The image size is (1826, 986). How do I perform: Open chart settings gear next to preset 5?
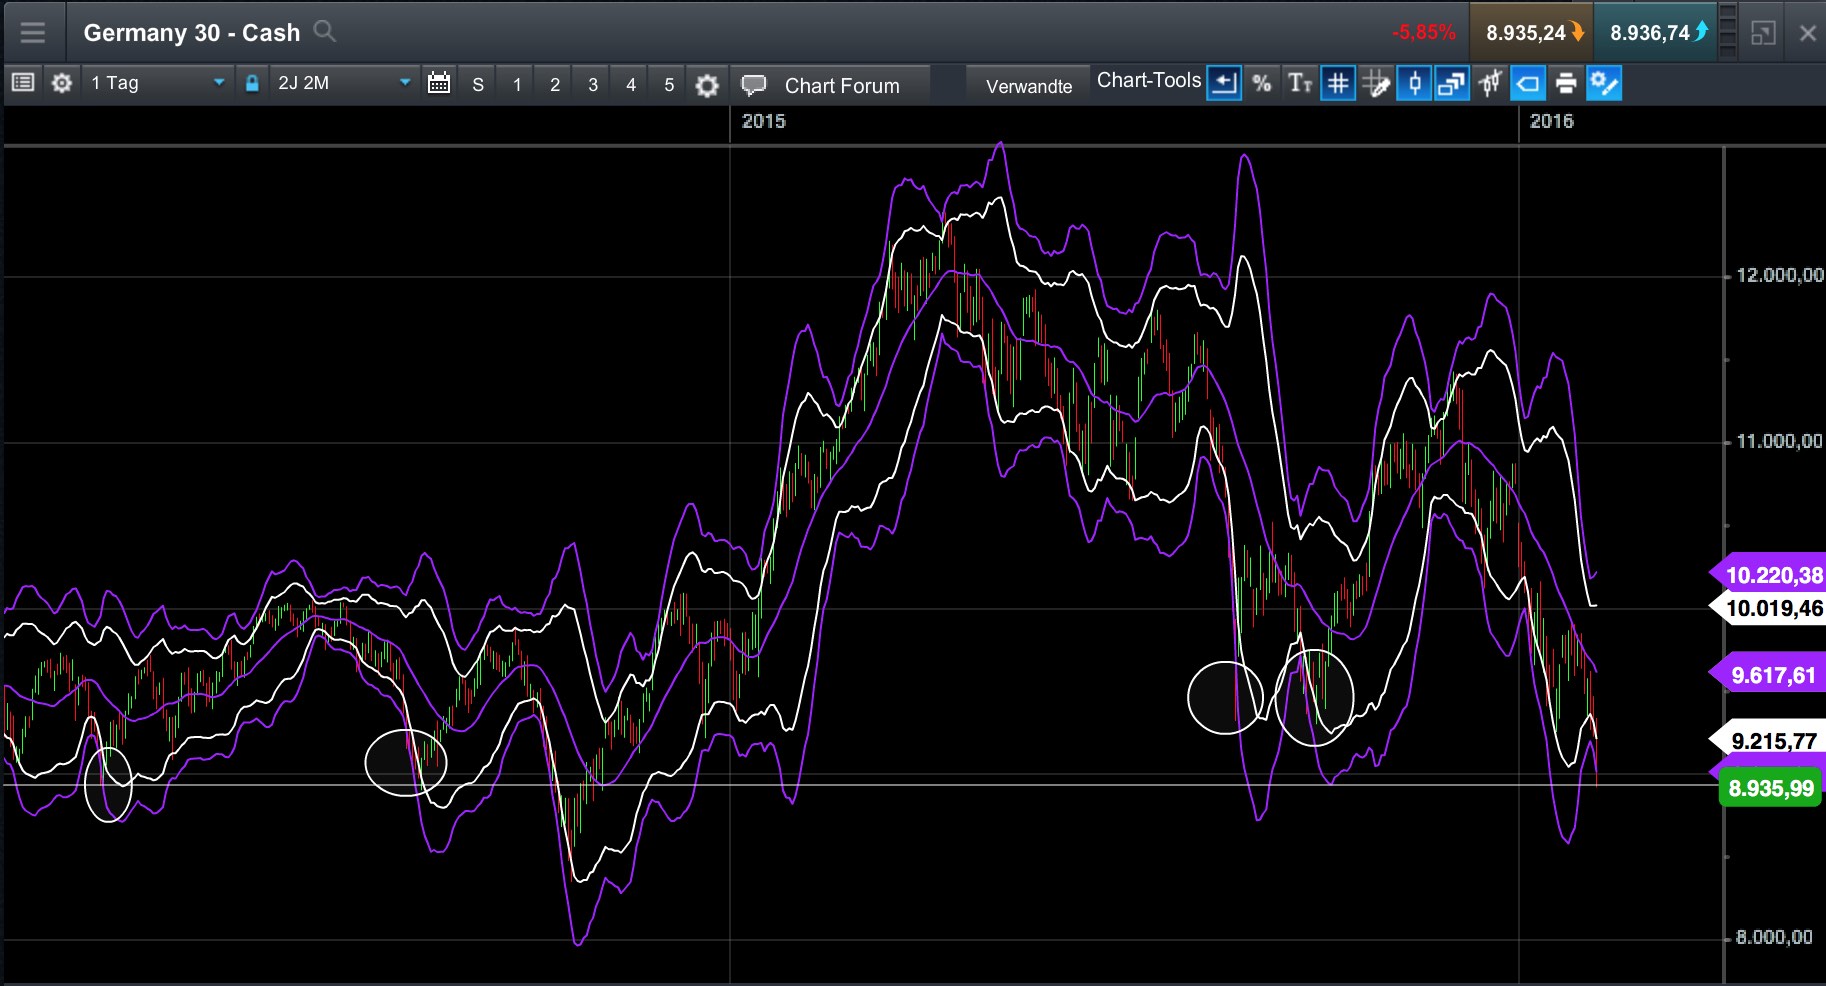coord(707,85)
